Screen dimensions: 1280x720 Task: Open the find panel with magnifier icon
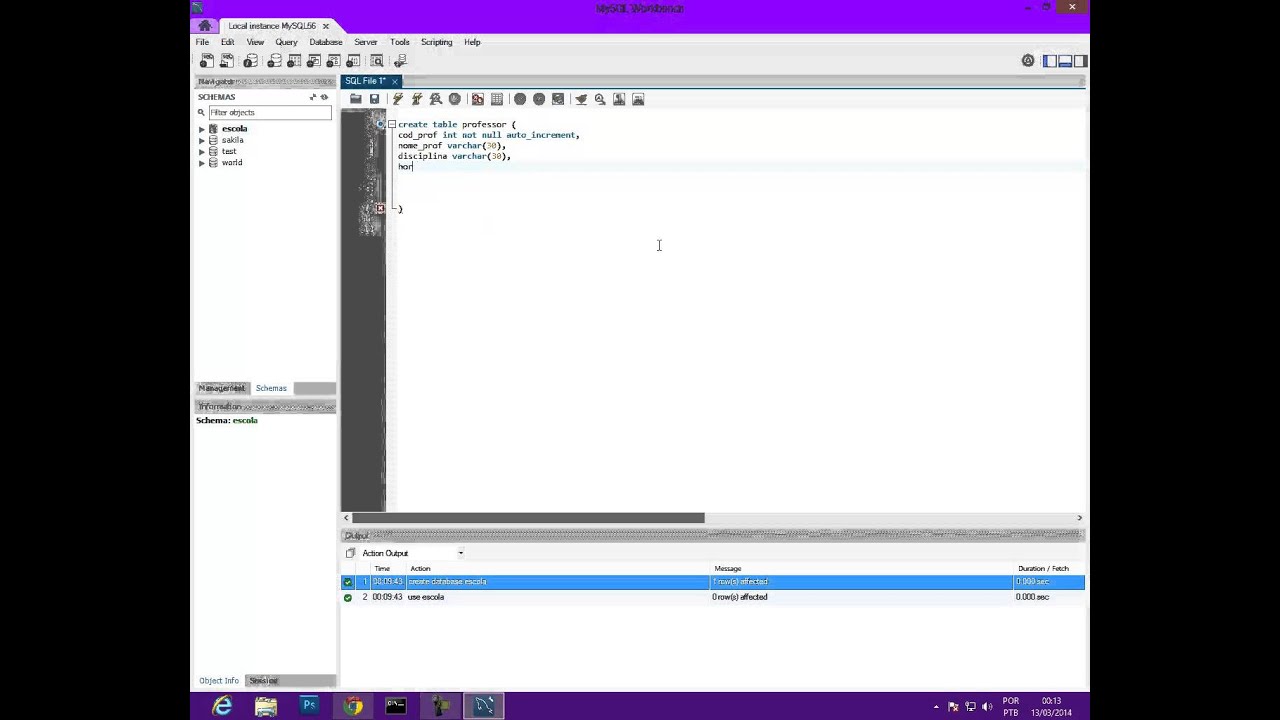click(x=600, y=99)
